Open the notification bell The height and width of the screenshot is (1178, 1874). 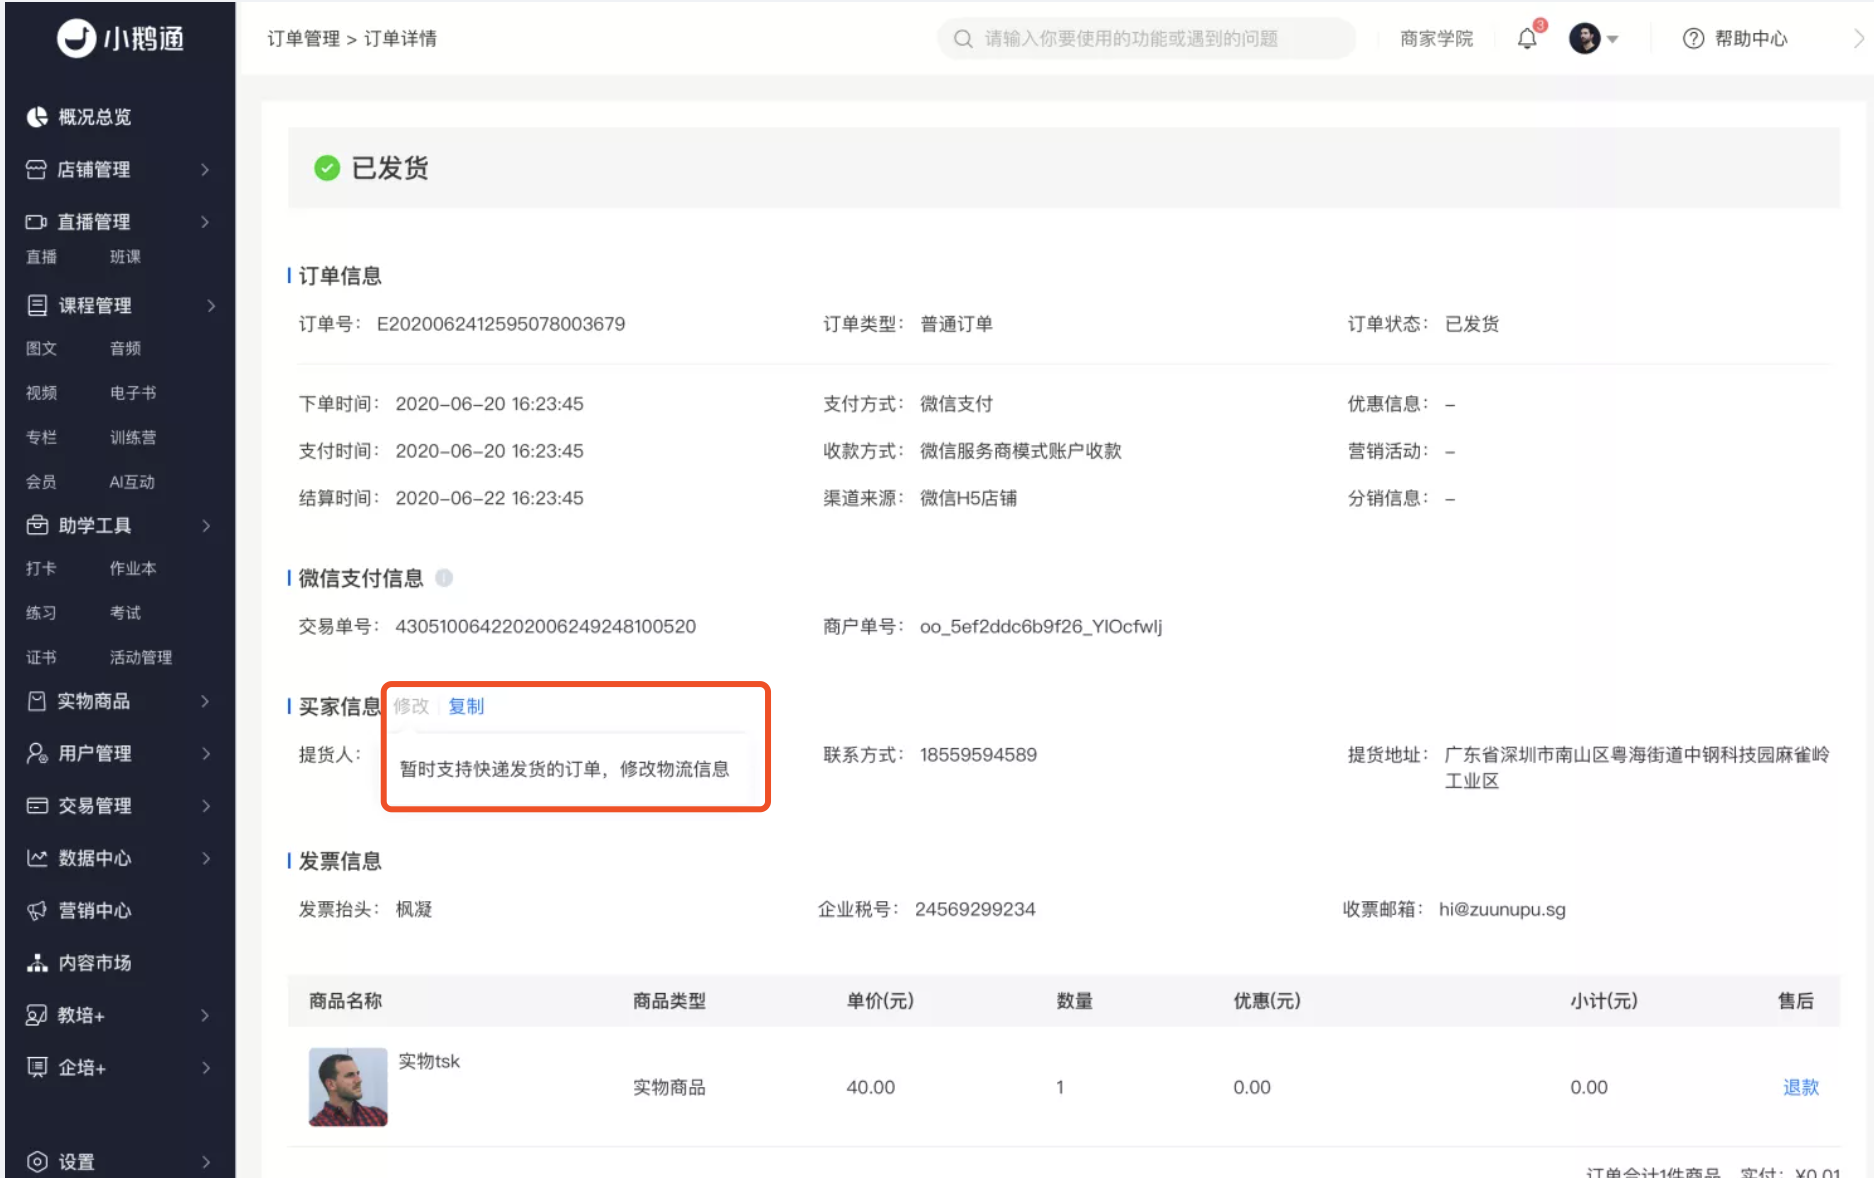click(x=1527, y=39)
